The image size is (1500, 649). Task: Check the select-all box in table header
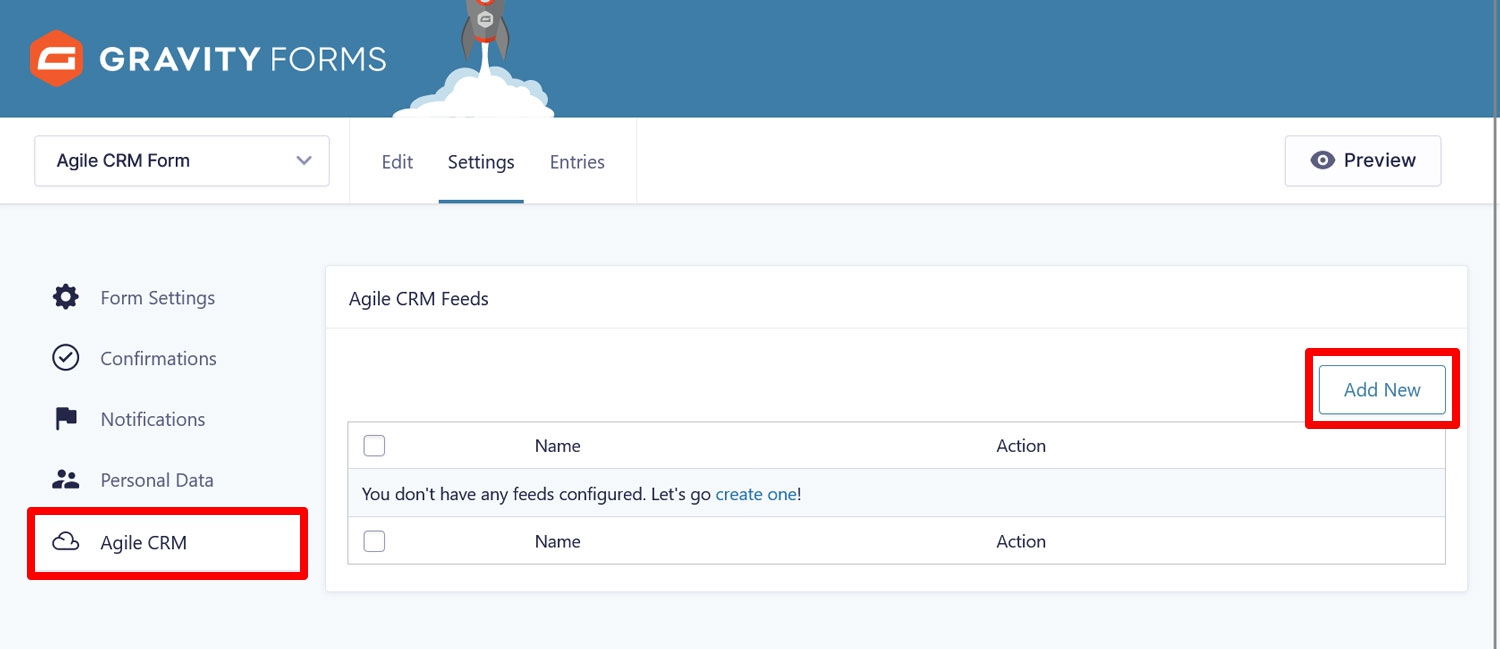tap(374, 446)
